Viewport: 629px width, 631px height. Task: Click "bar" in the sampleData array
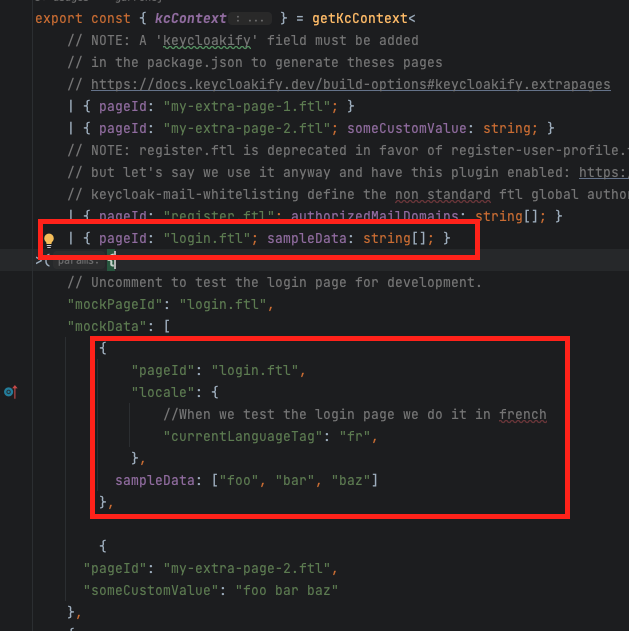(x=295, y=480)
